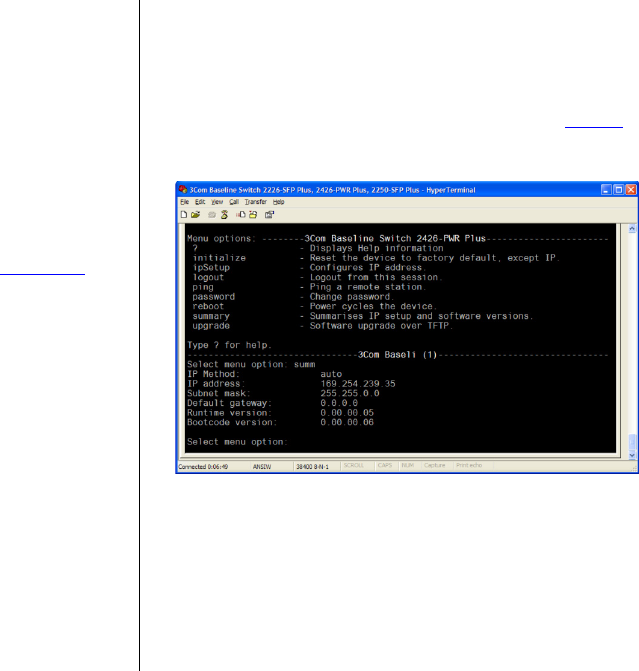
Task: Click the HyperTerminal title bar application icon
Action: [183, 190]
